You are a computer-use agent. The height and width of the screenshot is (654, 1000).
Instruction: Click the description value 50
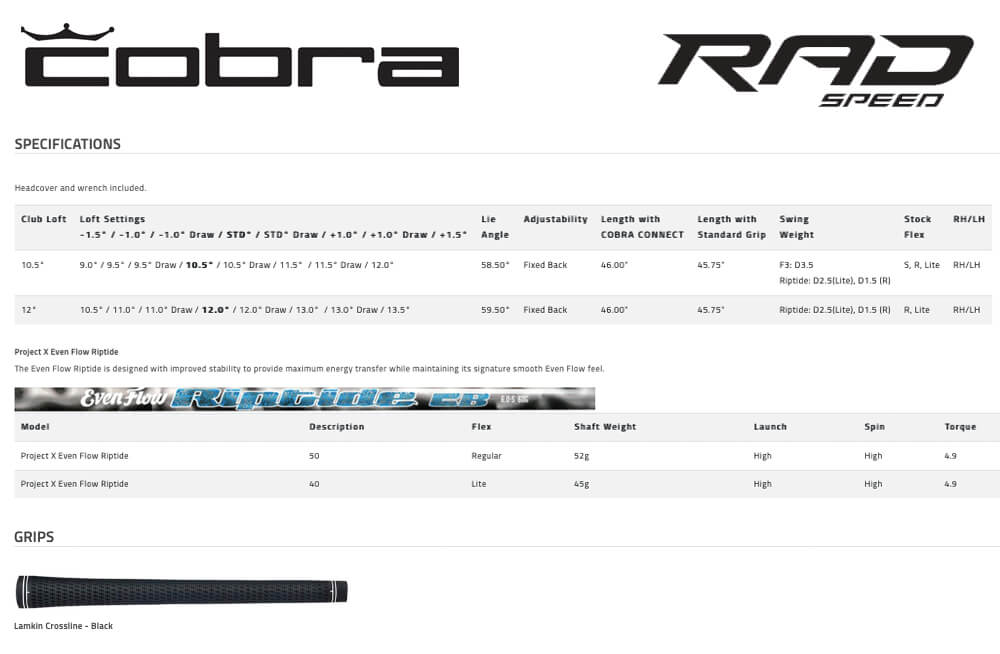pyautogui.click(x=314, y=456)
